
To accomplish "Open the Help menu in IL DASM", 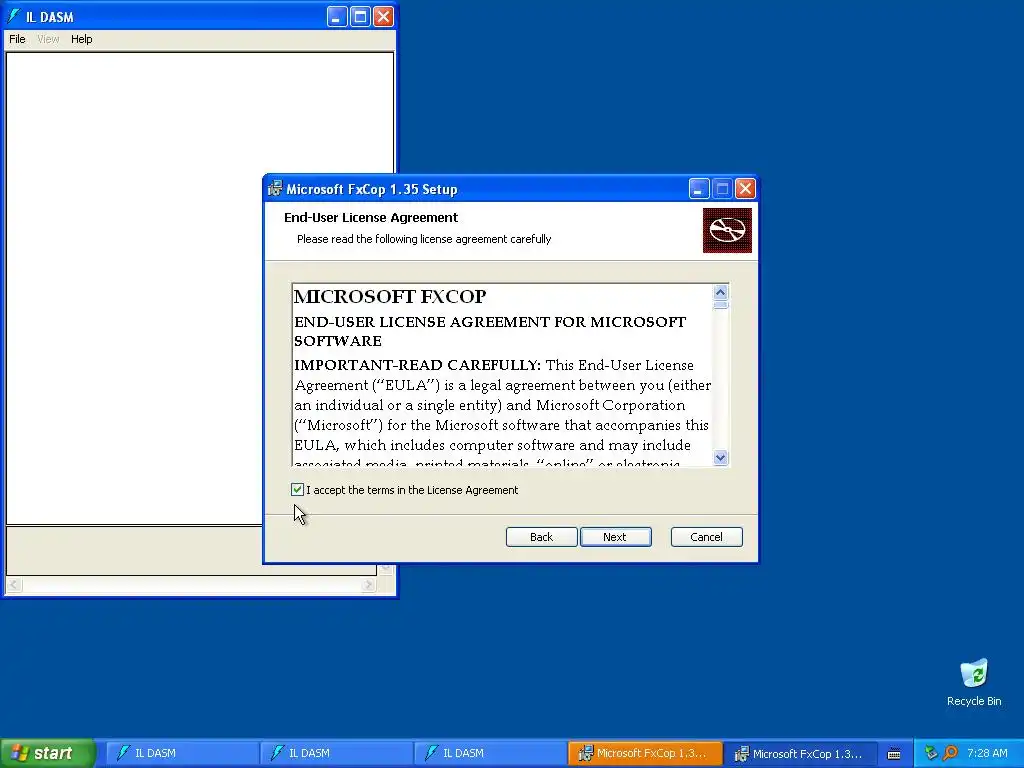I will tap(82, 39).
